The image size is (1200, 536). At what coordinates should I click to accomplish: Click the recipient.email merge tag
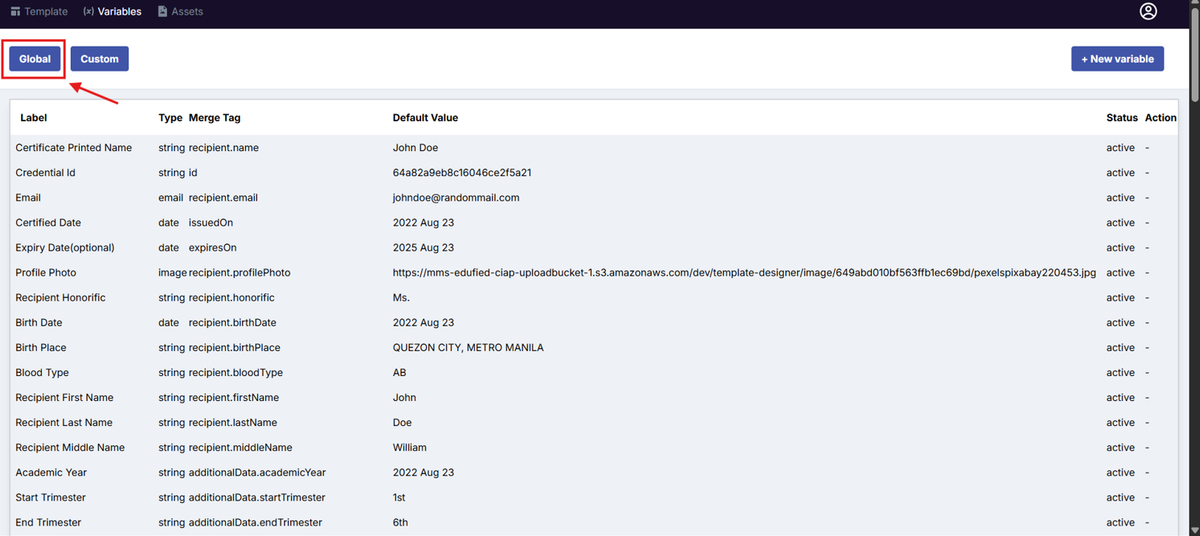pyautogui.click(x=224, y=198)
